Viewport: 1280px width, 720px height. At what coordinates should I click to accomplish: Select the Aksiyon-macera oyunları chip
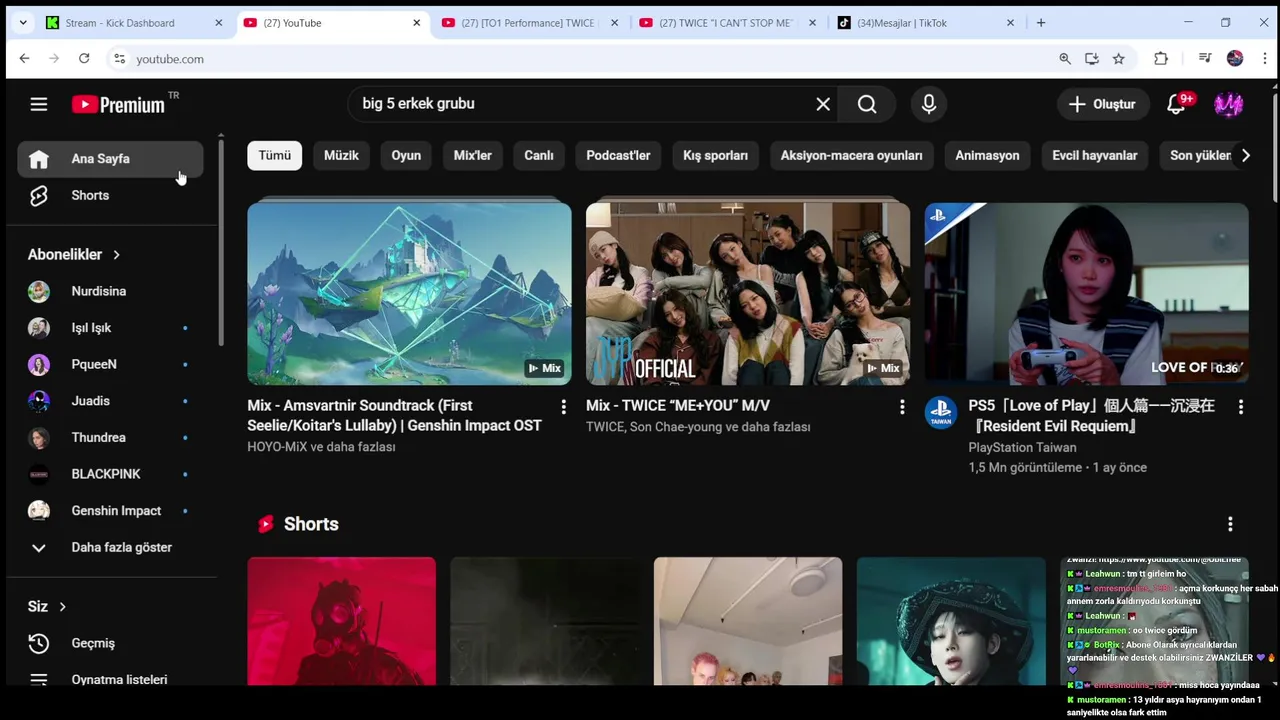[851, 155]
